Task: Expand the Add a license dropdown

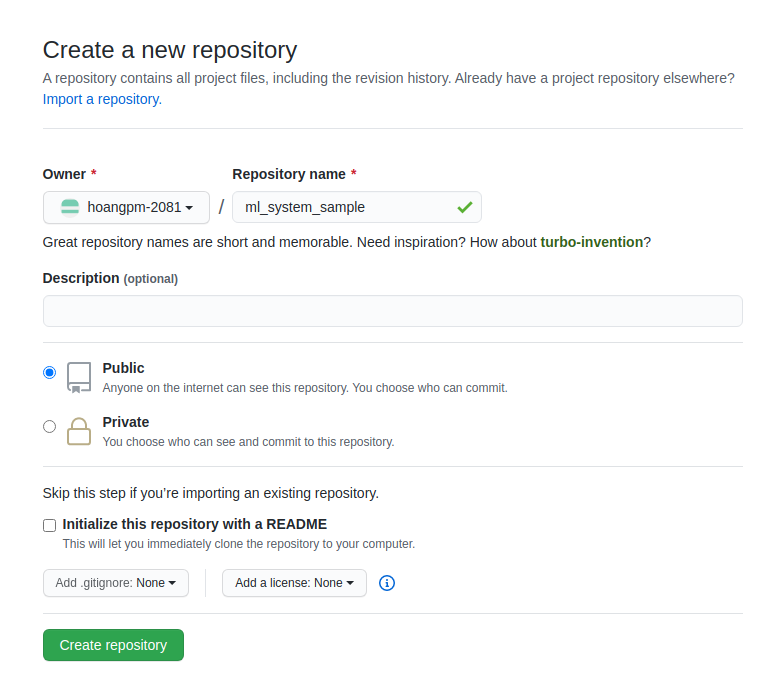Action: (294, 583)
